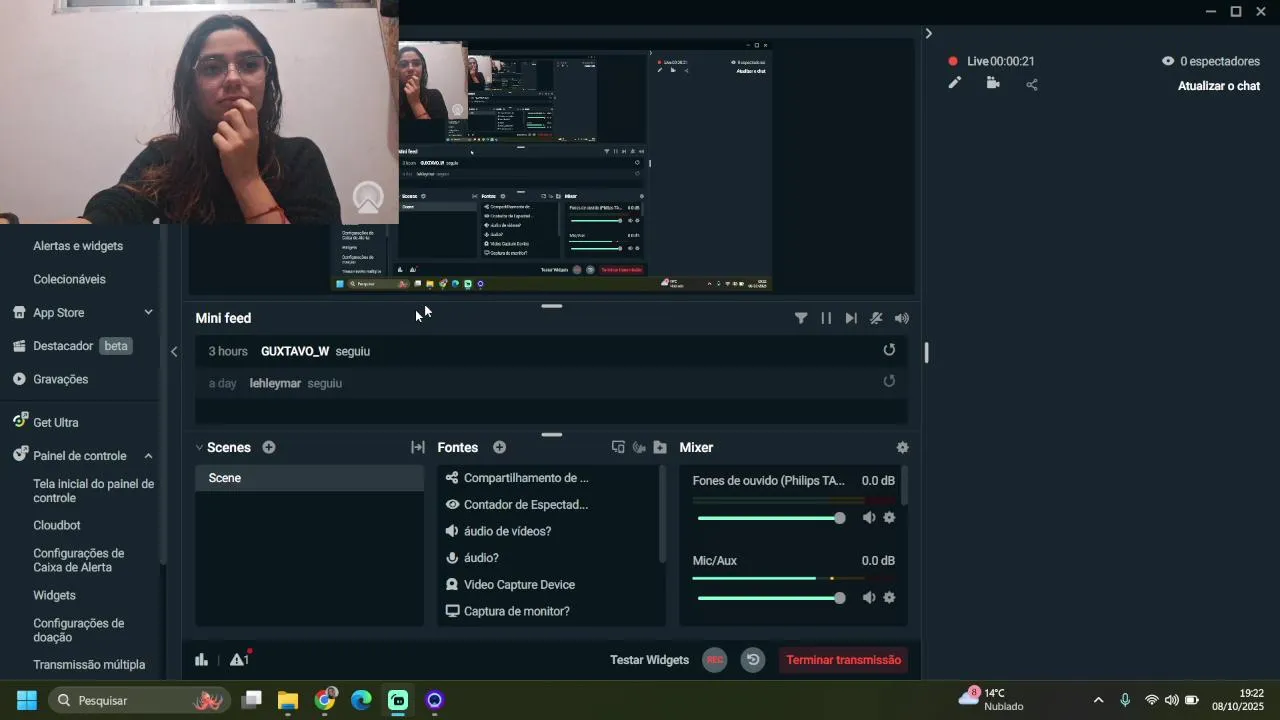Click the Pesquisar taskbar search box
This screenshot has width=1280, height=720.
[139, 700]
